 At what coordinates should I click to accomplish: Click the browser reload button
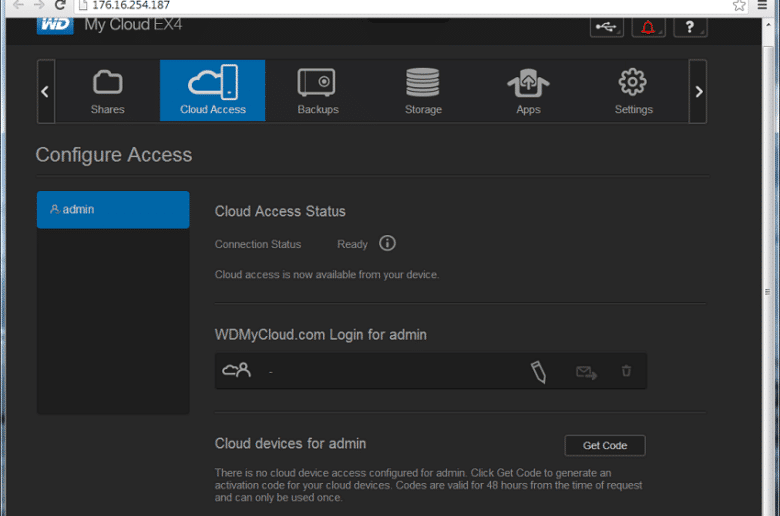point(60,5)
